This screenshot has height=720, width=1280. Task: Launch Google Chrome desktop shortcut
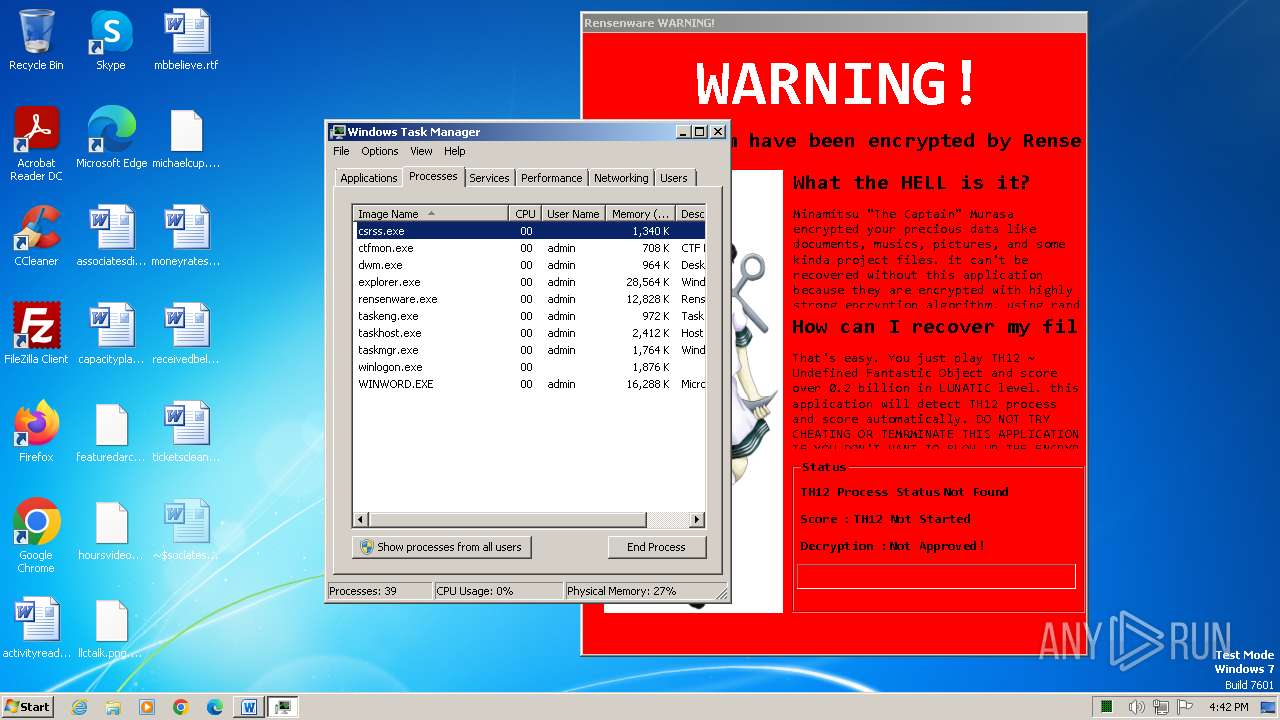tap(36, 536)
